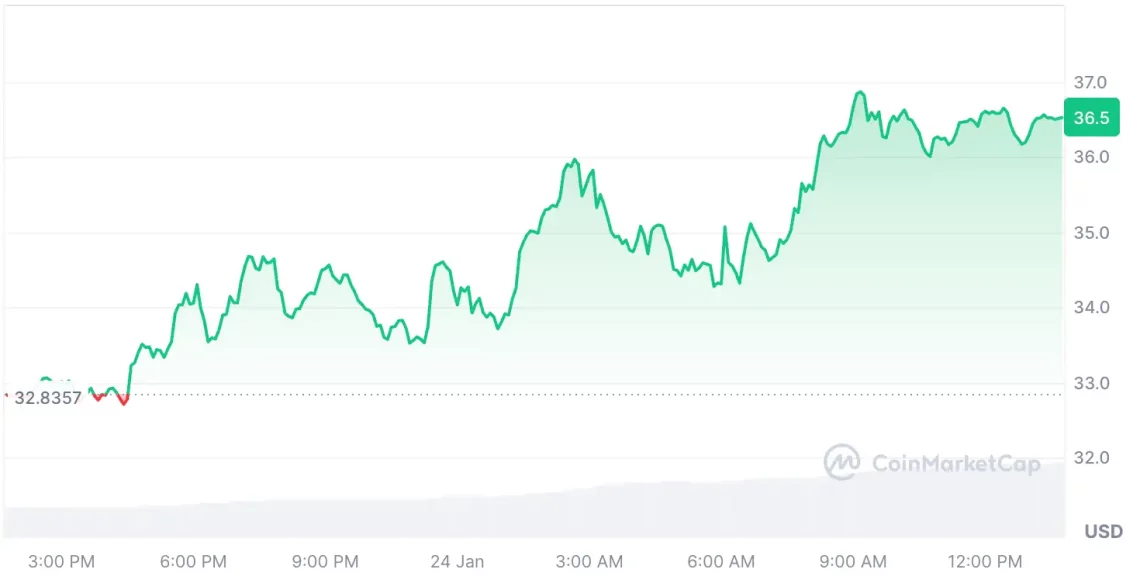Viewport: 1140px width, 583px height.
Task: Click the 24 Jan date axis label
Action: pyautogui.click(x=457, y=562)
